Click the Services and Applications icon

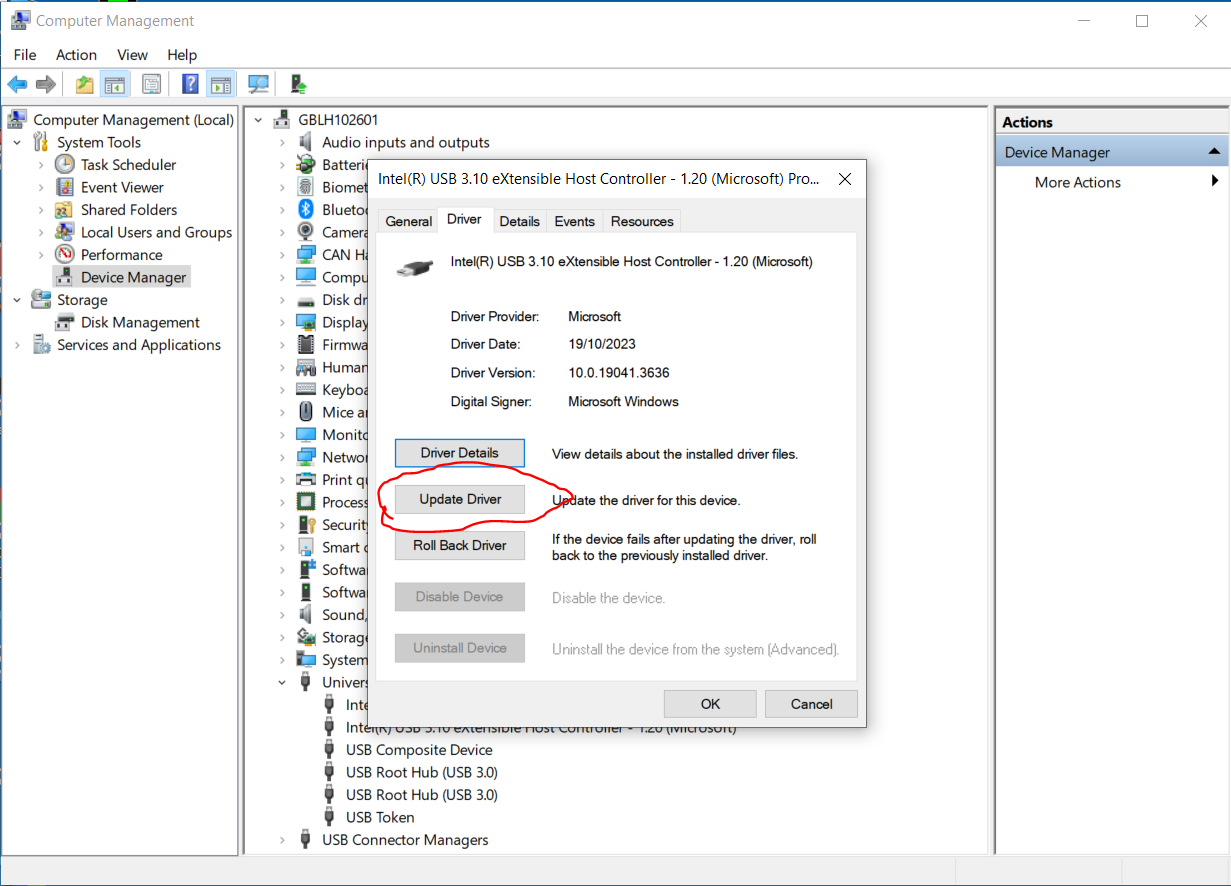pos(41,345)
